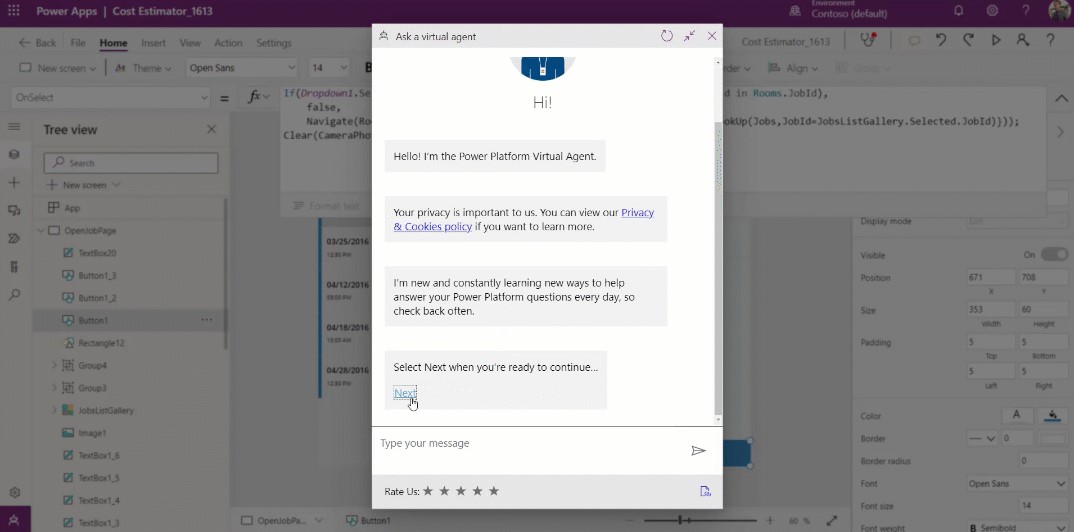Image resolution: width=1074 pixels, height=532 pixels.
Task: Open the border style dropdown
Action: tap(982, 438)
